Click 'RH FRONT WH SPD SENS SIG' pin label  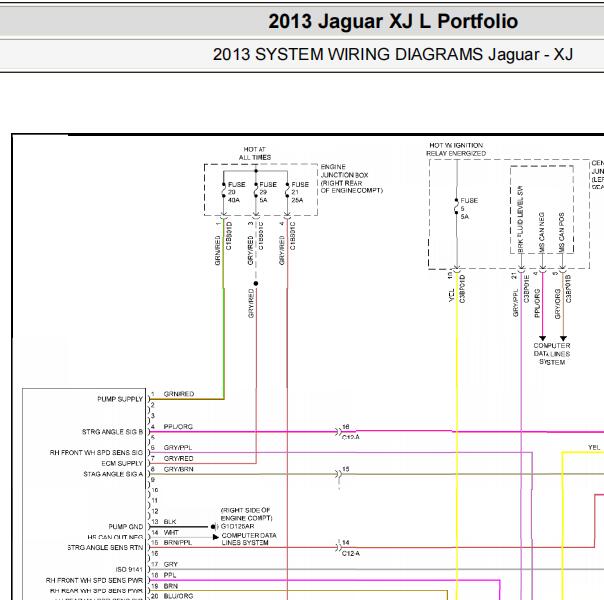(x=96, y=453)
